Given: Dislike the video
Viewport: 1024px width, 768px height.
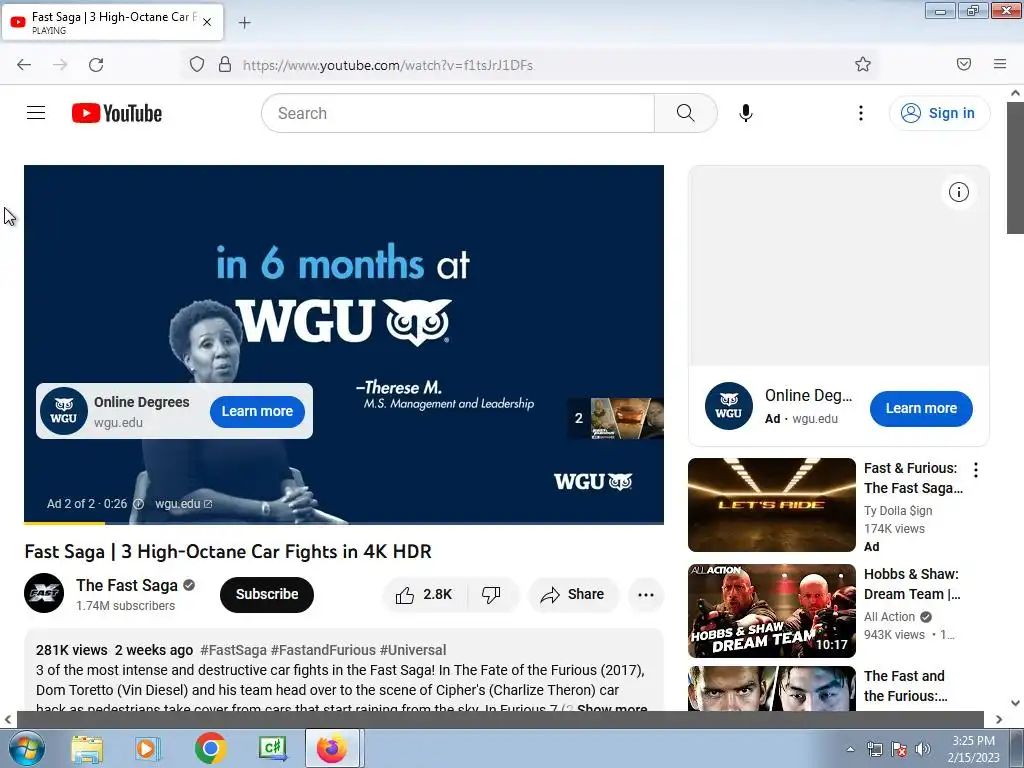Looking at the screenshot, I should coord(491,594).
